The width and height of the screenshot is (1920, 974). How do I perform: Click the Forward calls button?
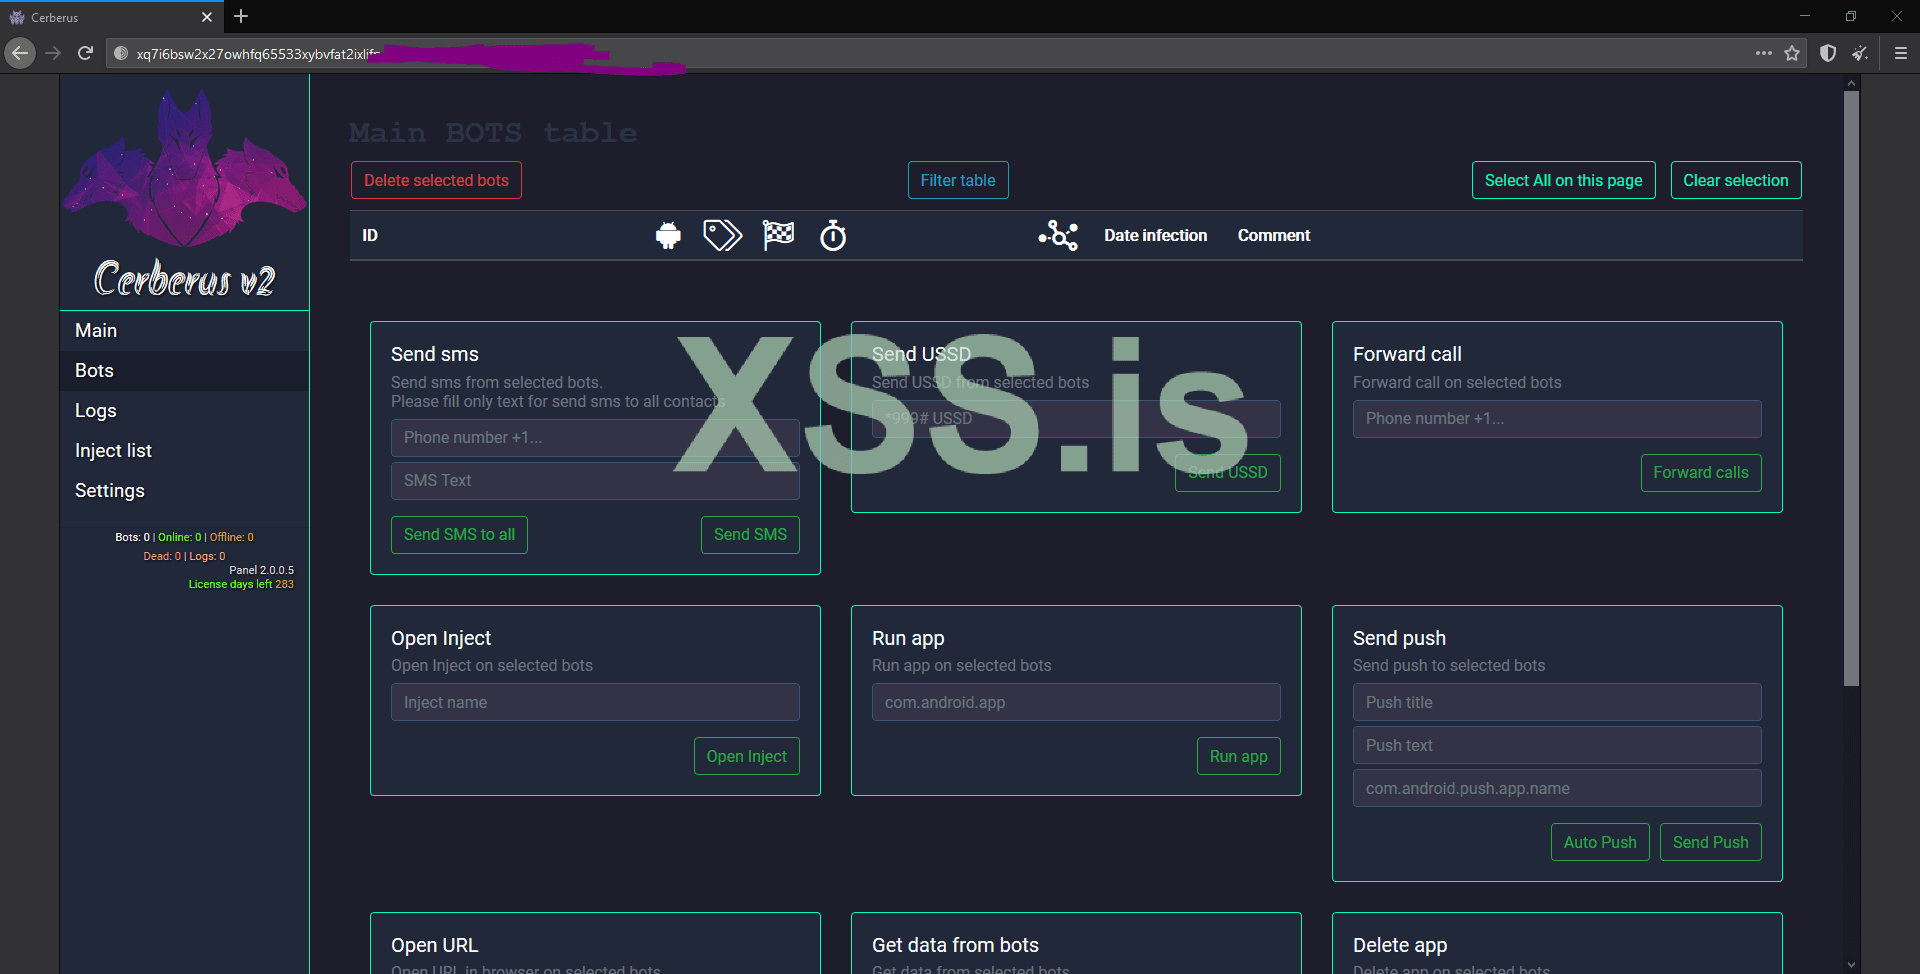(x=1701, y=473)
